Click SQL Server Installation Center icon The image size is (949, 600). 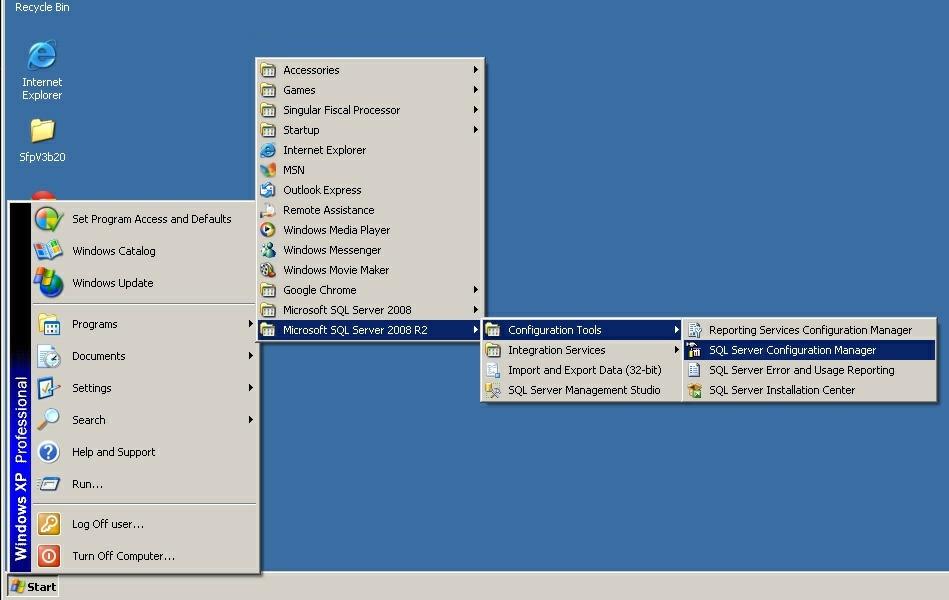point(694,390)
